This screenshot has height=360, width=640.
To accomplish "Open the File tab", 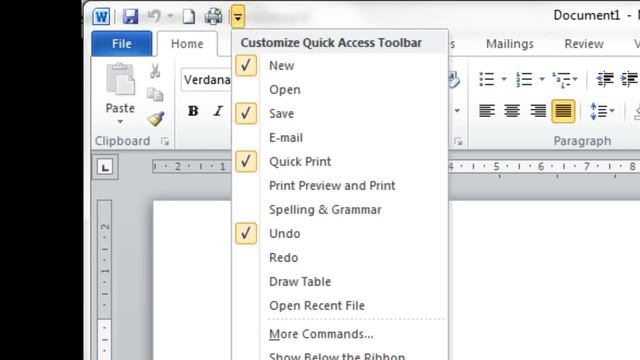I will click(122, 43).
